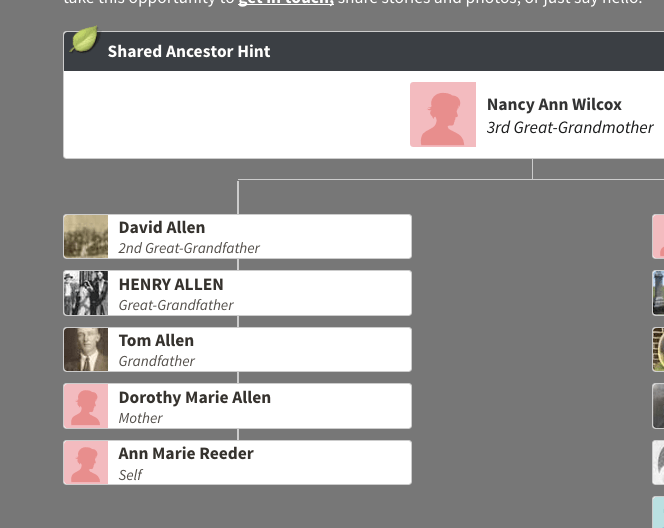Click the Ann Marie Reeder name
This screenshot has width=664, height=528.
pos(186,454)
